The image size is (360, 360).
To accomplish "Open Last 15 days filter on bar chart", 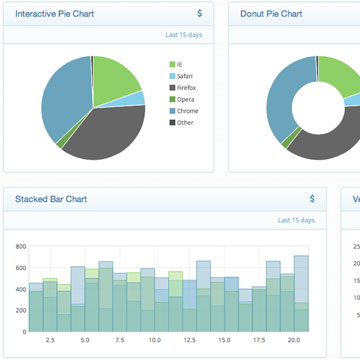I will tap(296, 220).
